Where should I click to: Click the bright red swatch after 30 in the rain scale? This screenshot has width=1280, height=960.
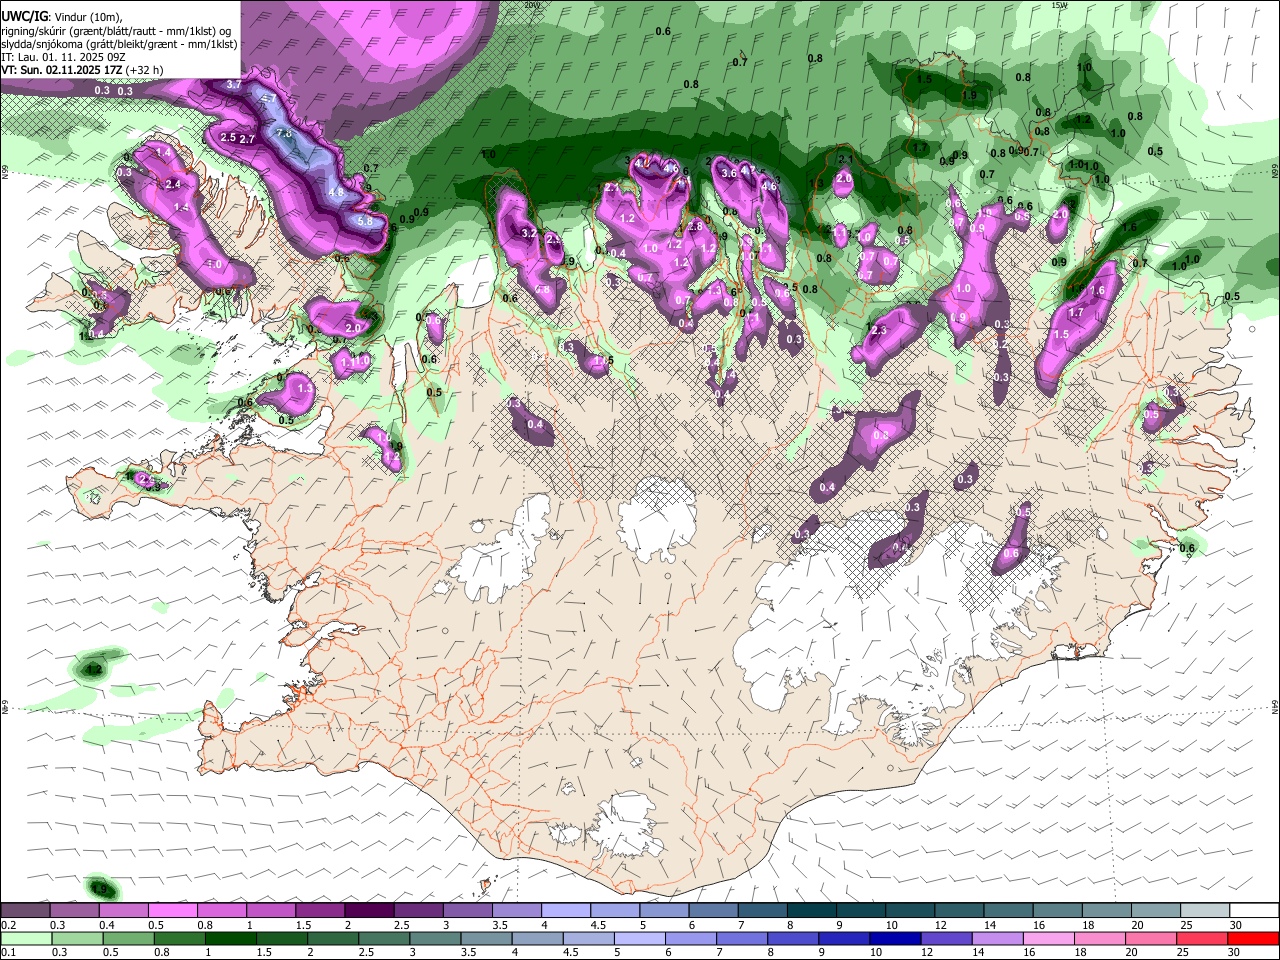coord(1253,938)
